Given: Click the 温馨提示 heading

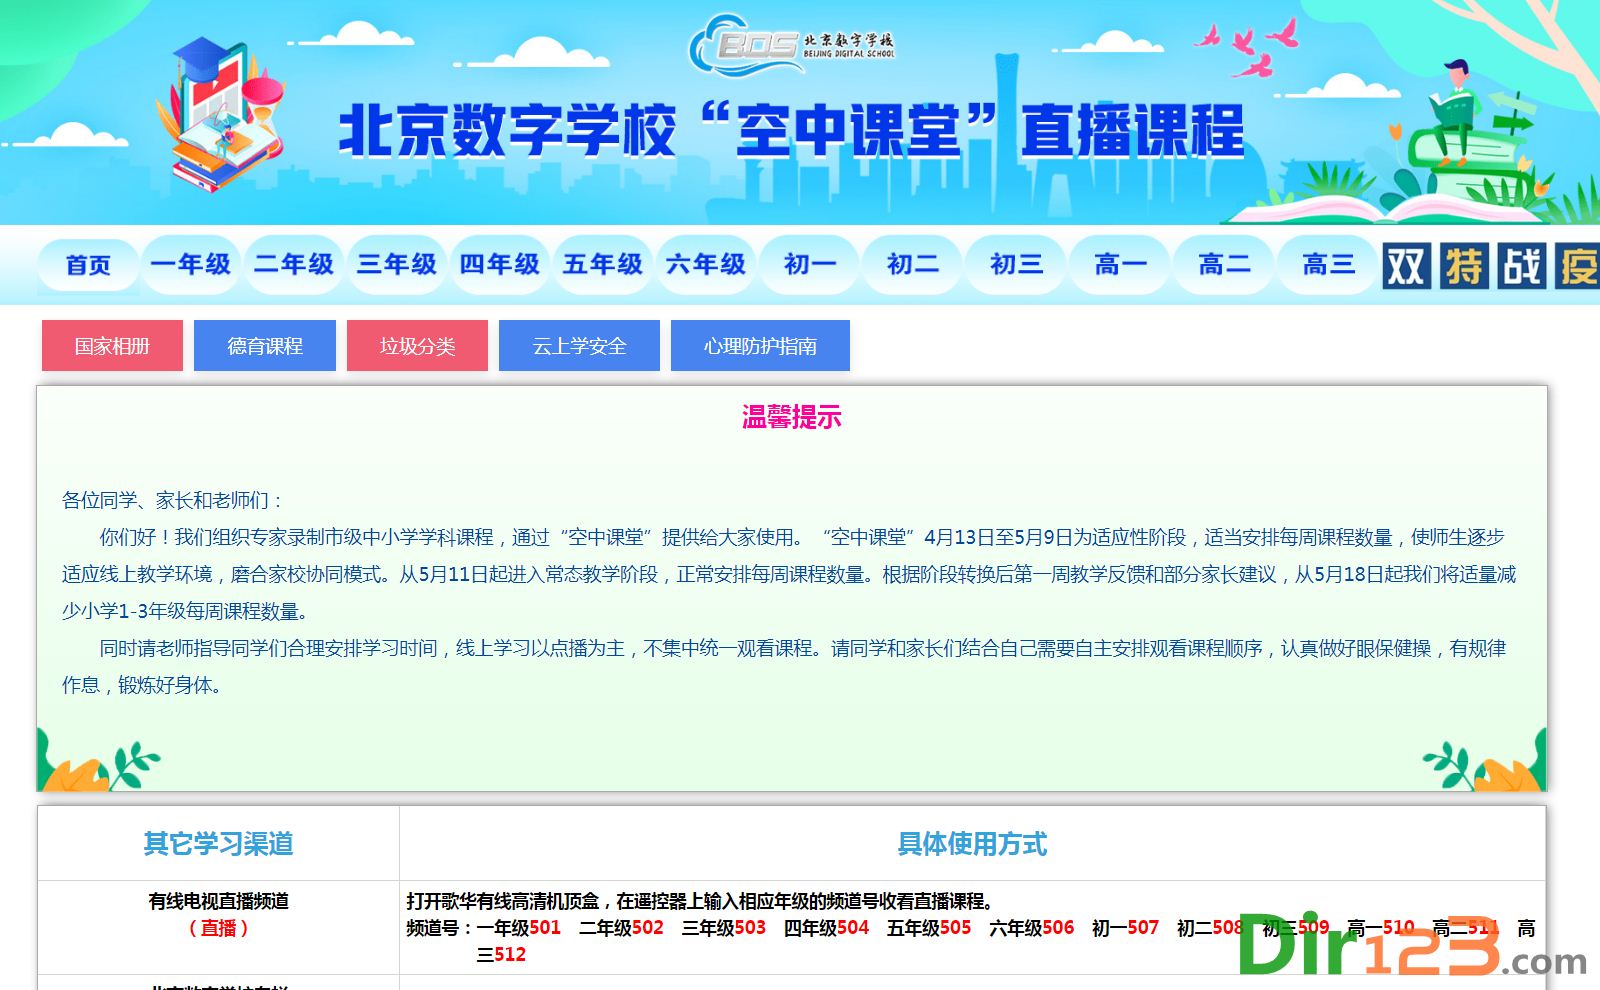Looking at the screenshot, I should 792,417.
